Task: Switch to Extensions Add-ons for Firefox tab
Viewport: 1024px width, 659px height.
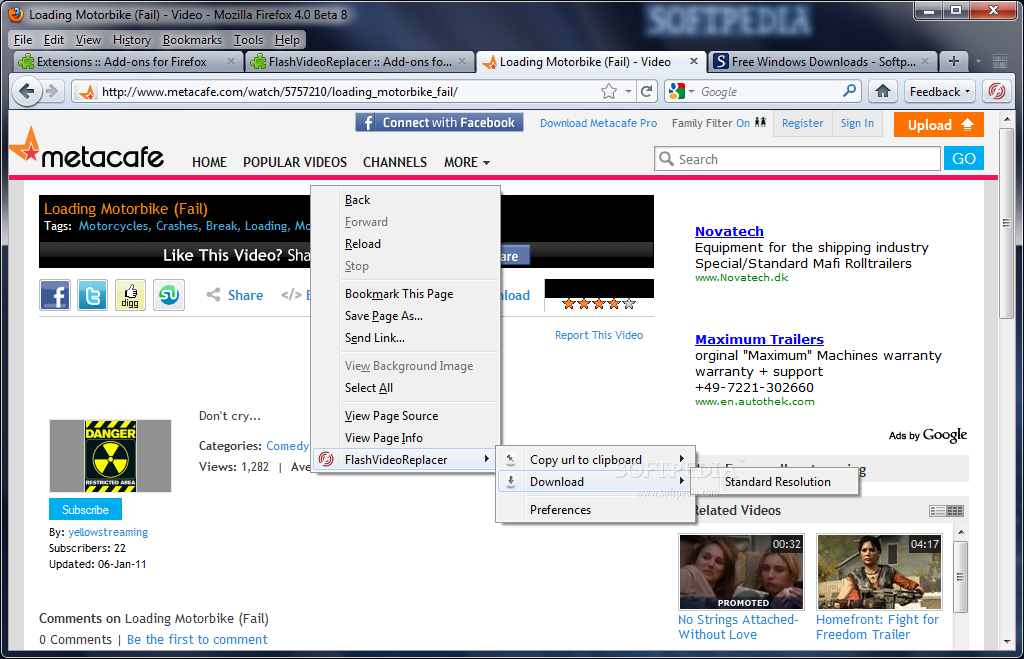Action: [127, 61]
